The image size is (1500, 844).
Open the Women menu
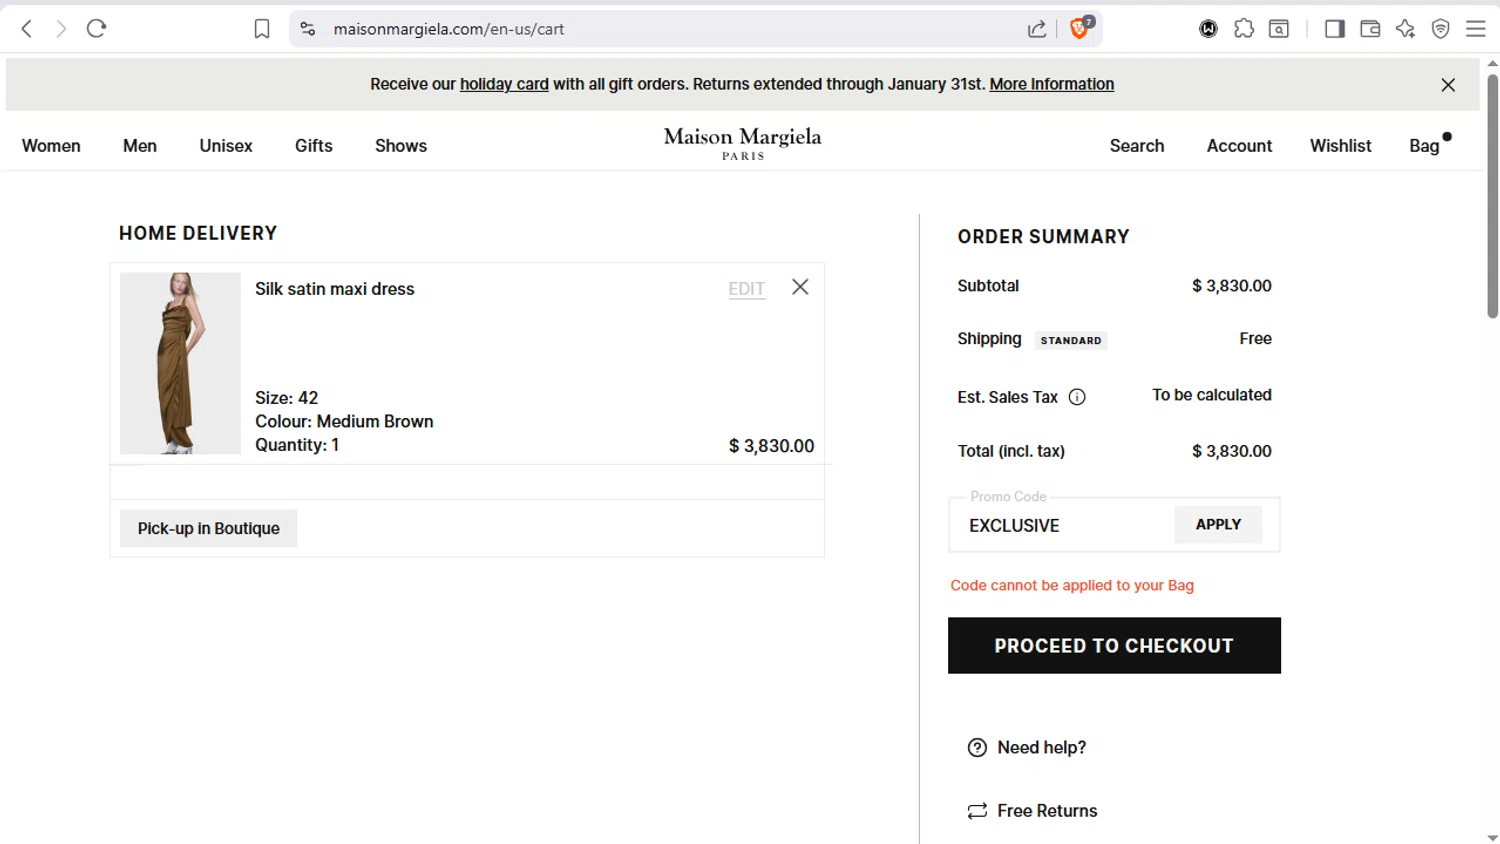click(51, 146)
